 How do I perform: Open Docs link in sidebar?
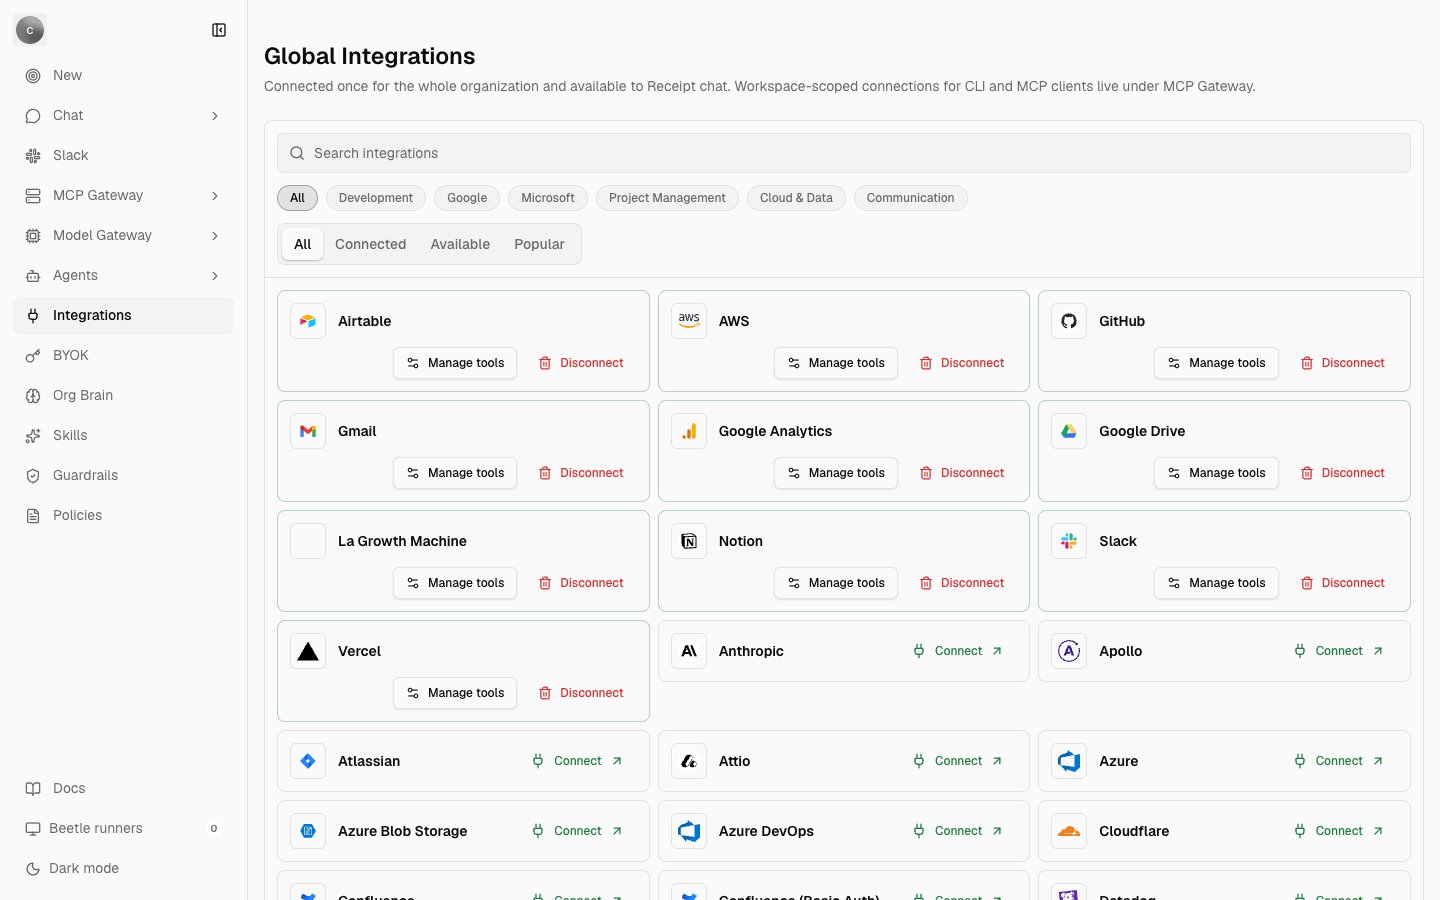point(123,788)
